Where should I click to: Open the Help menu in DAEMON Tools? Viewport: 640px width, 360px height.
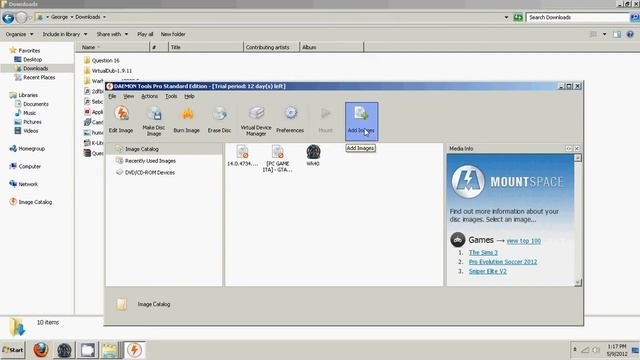(189, 96)
